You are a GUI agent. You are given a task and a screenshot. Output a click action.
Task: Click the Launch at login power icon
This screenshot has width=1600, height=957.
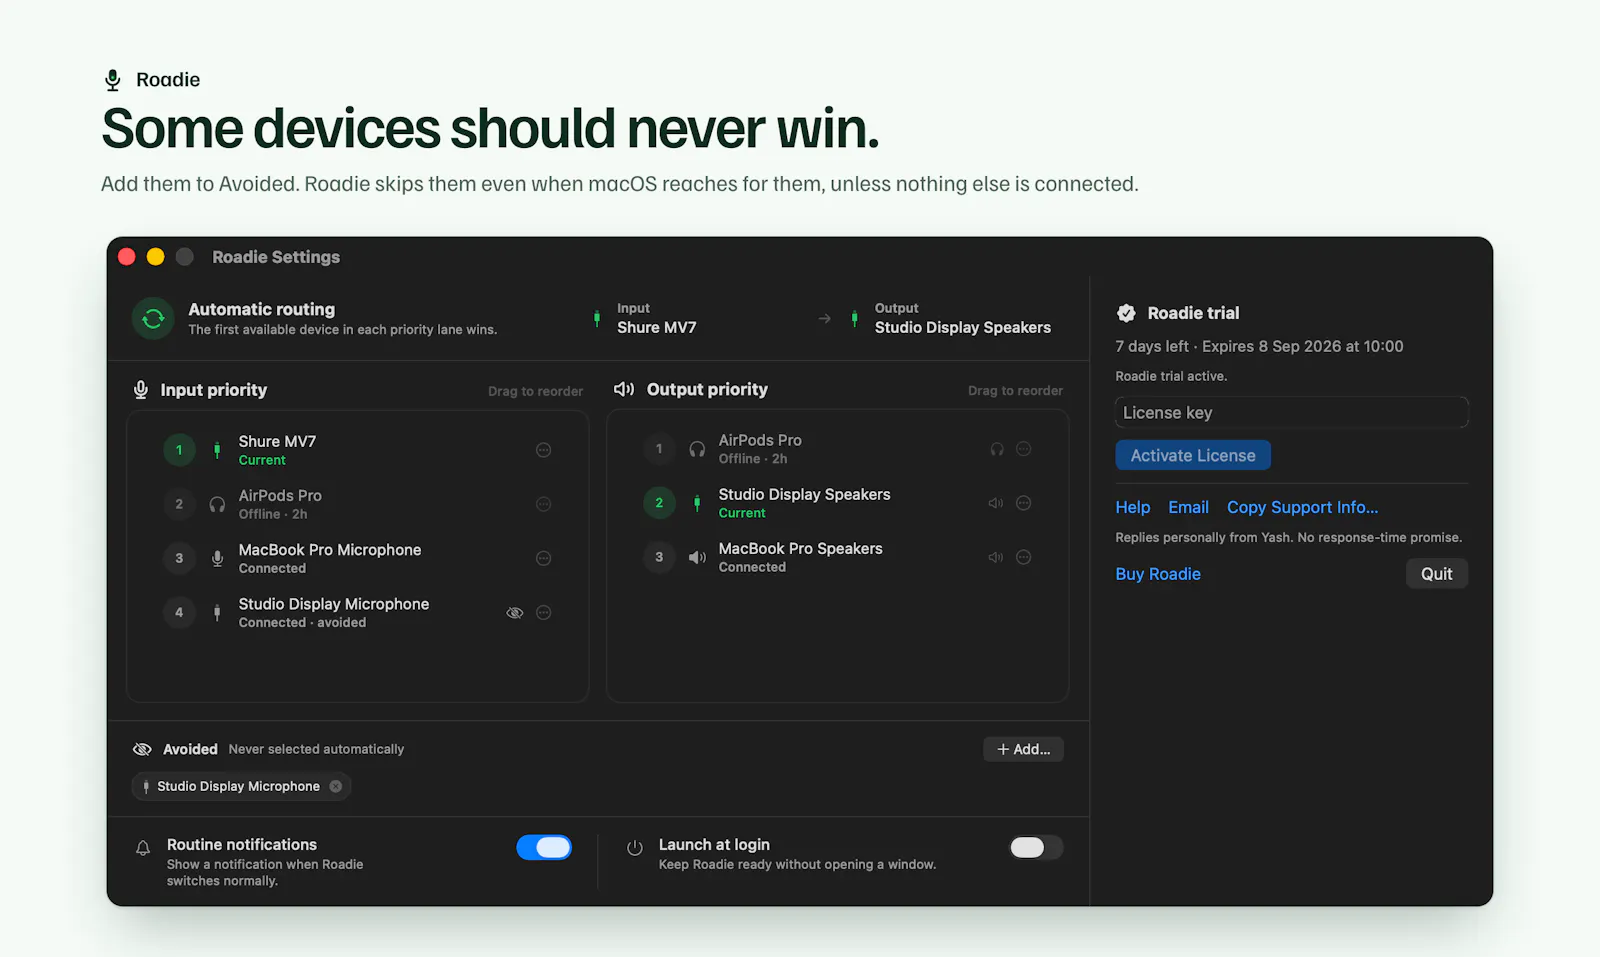click(x=634, y=848)
